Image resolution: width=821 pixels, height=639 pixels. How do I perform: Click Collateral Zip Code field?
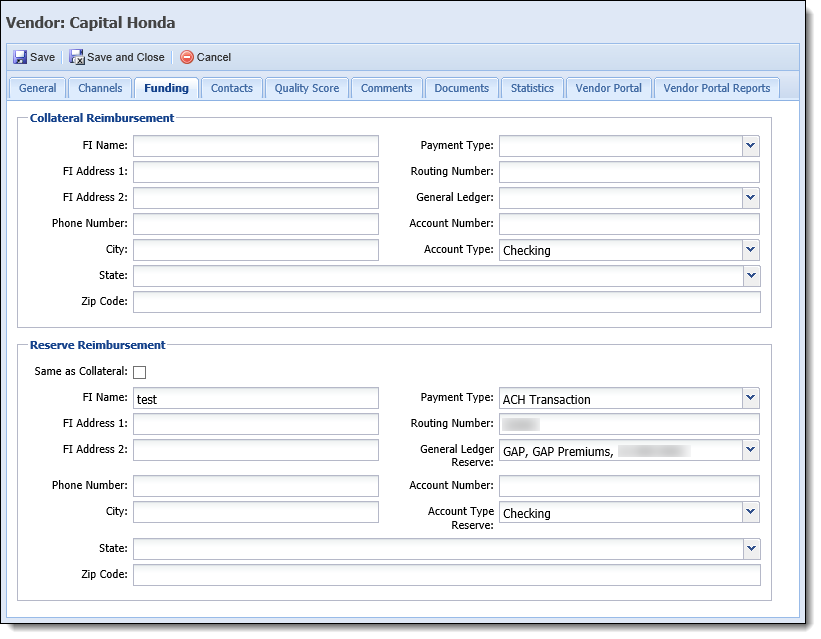click(x=447, y=302)
